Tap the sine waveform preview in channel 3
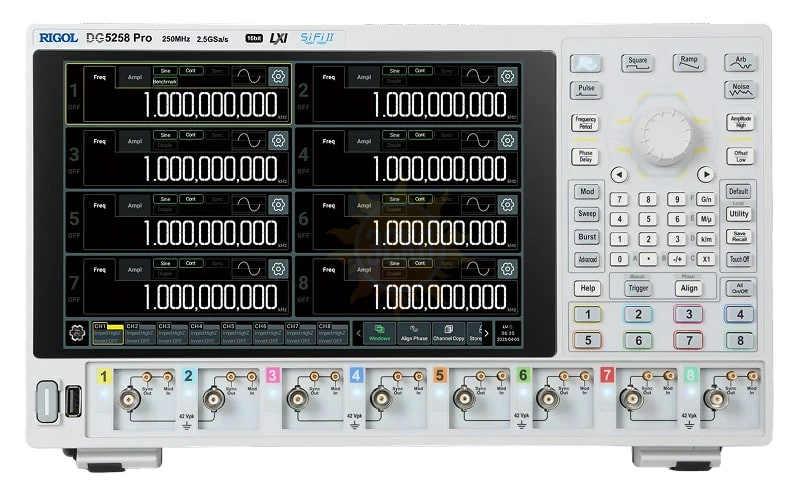 tap(248, 141)
